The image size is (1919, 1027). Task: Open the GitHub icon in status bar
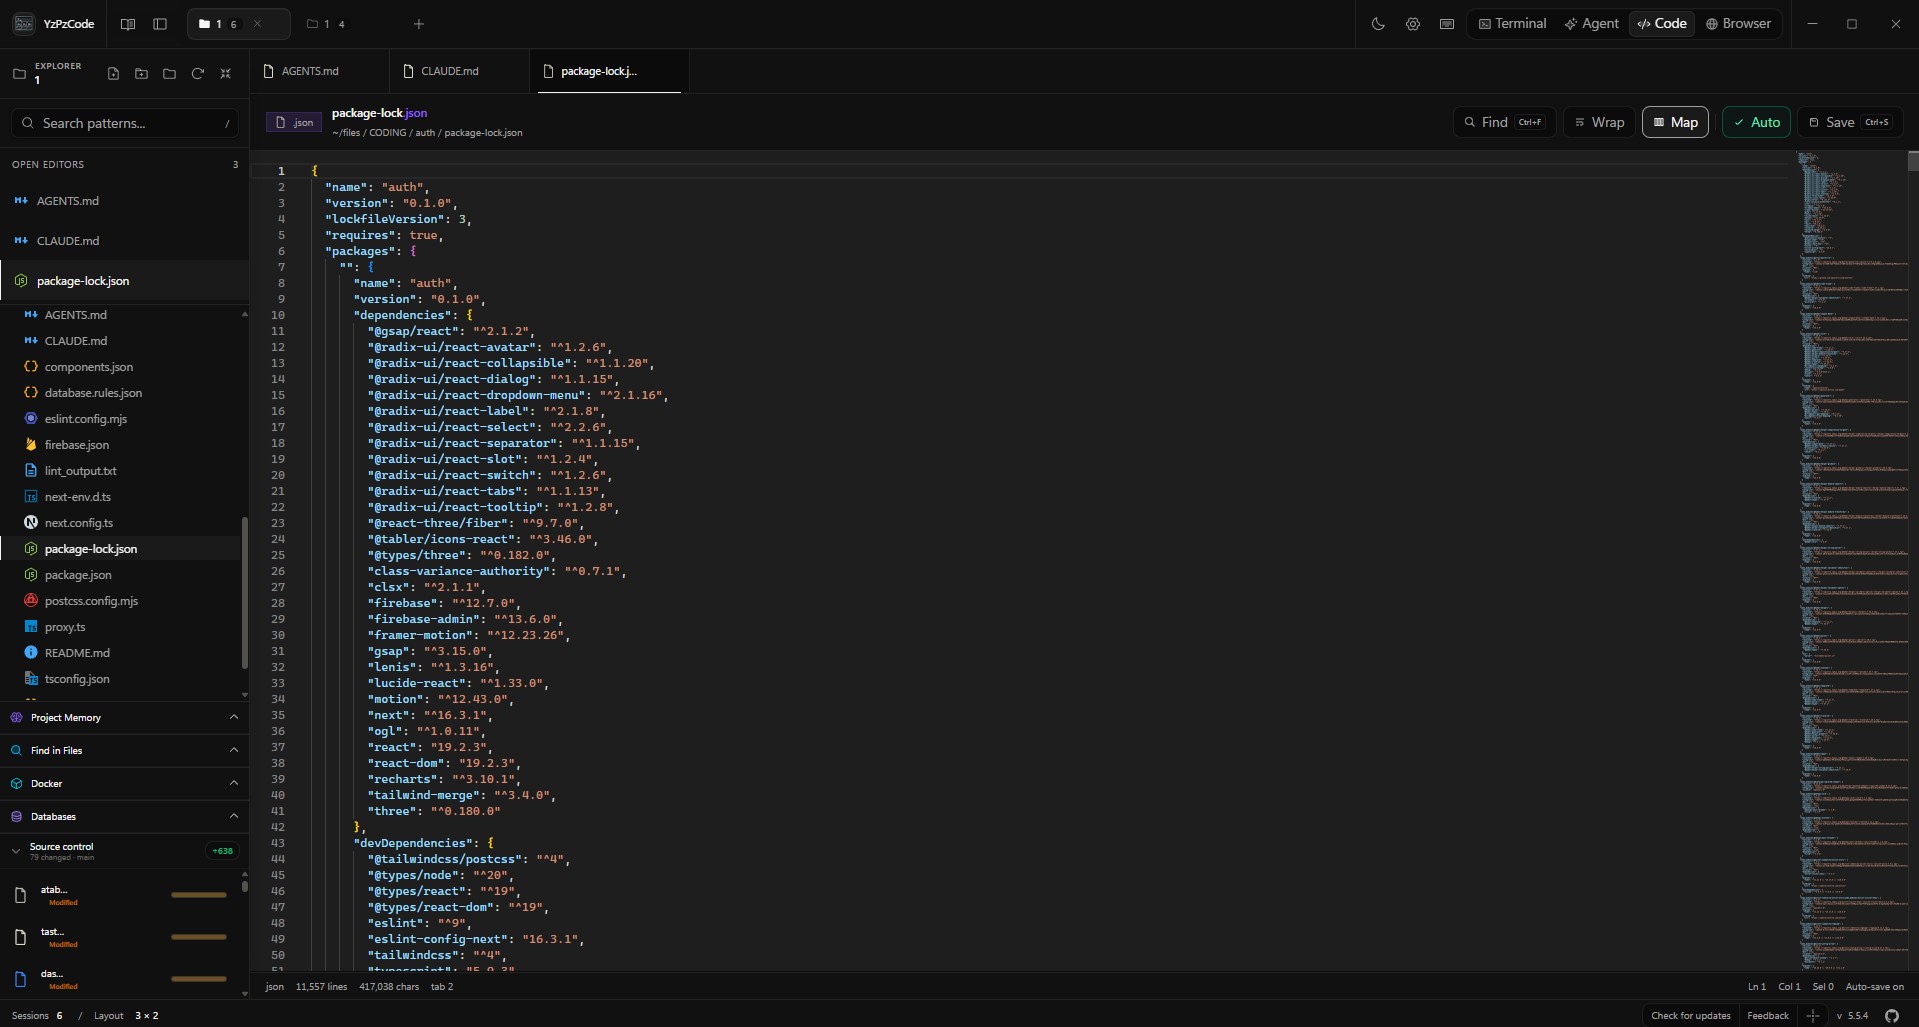click(x=1892, y=1015)
